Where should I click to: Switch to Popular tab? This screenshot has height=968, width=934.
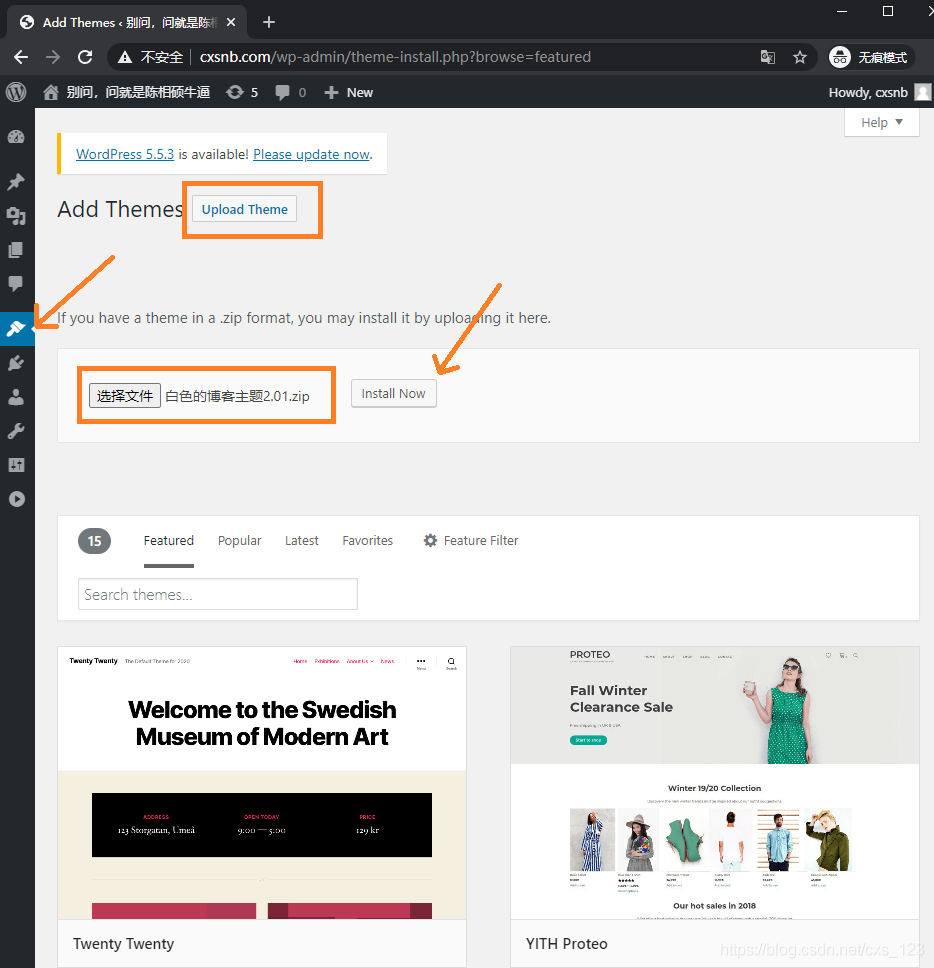click(x=240, y=541)
